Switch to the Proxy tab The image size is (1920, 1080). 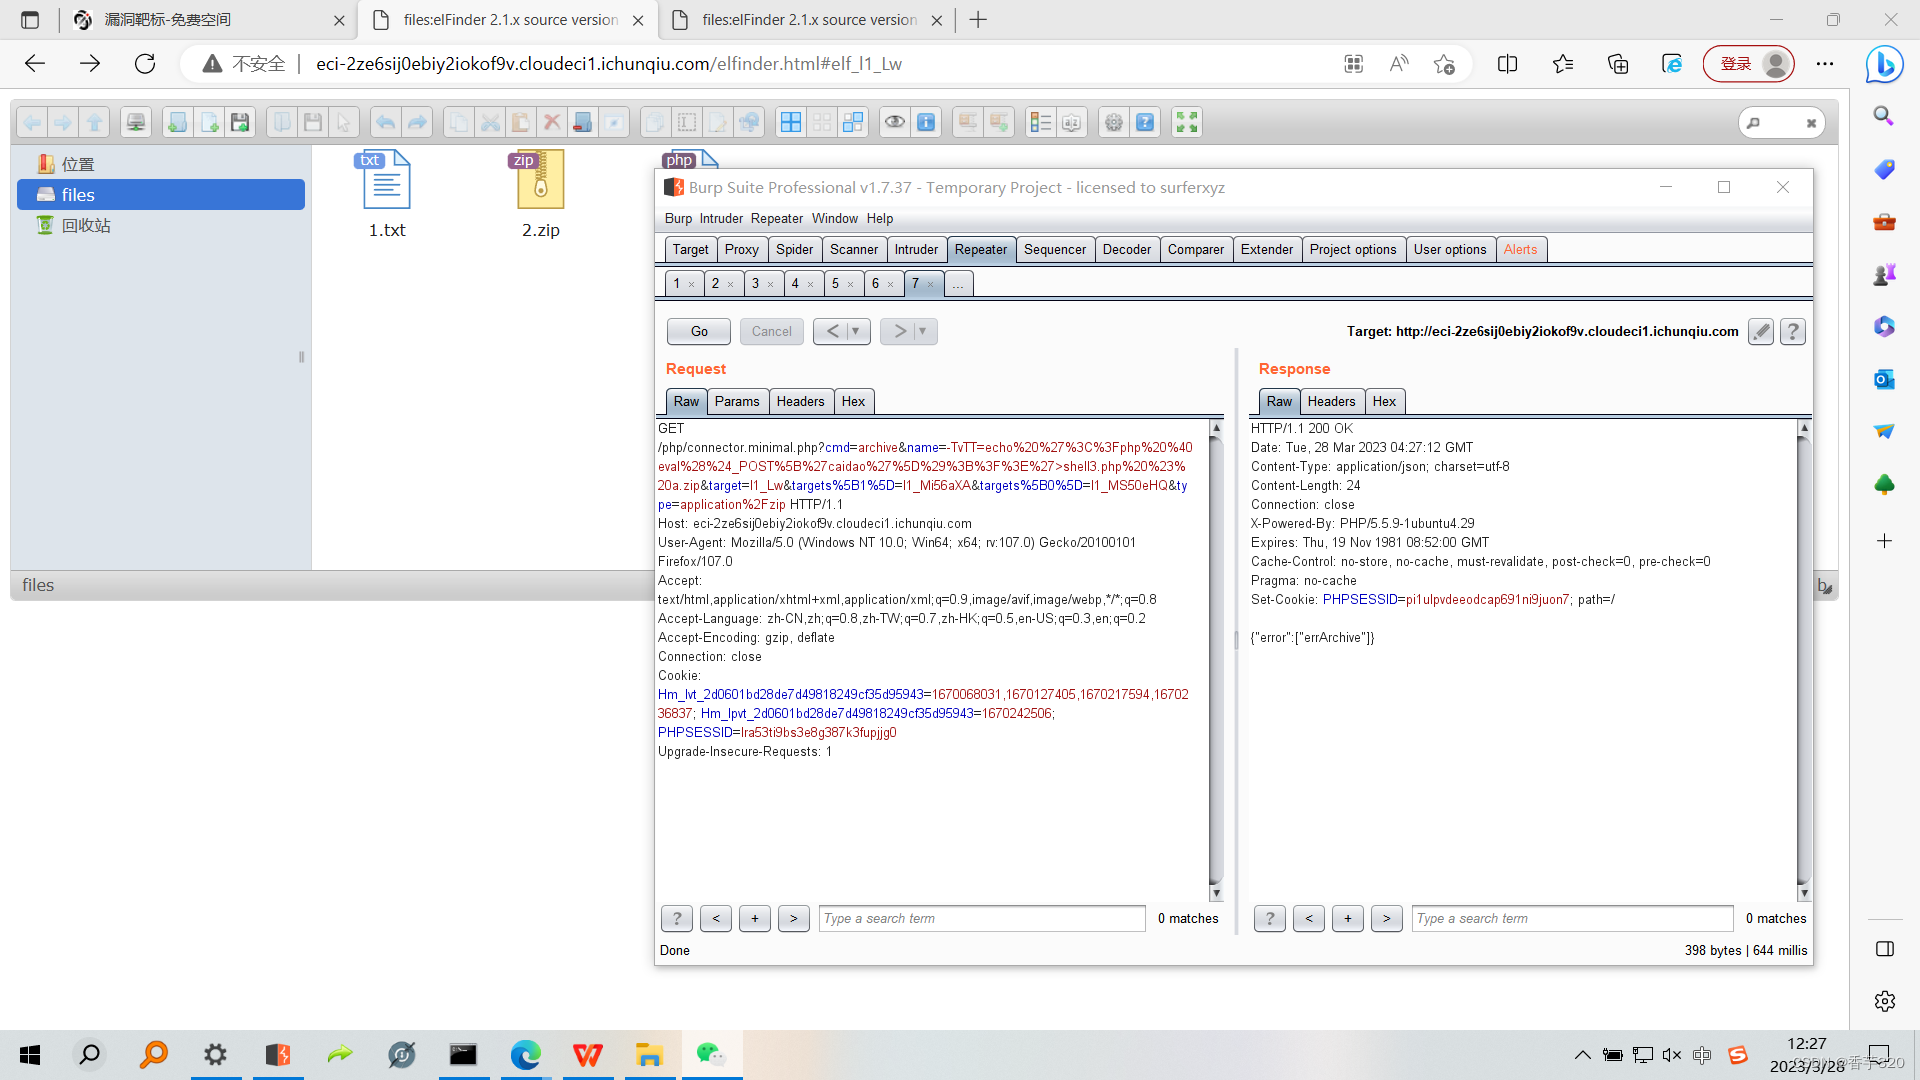pos(742,250)
